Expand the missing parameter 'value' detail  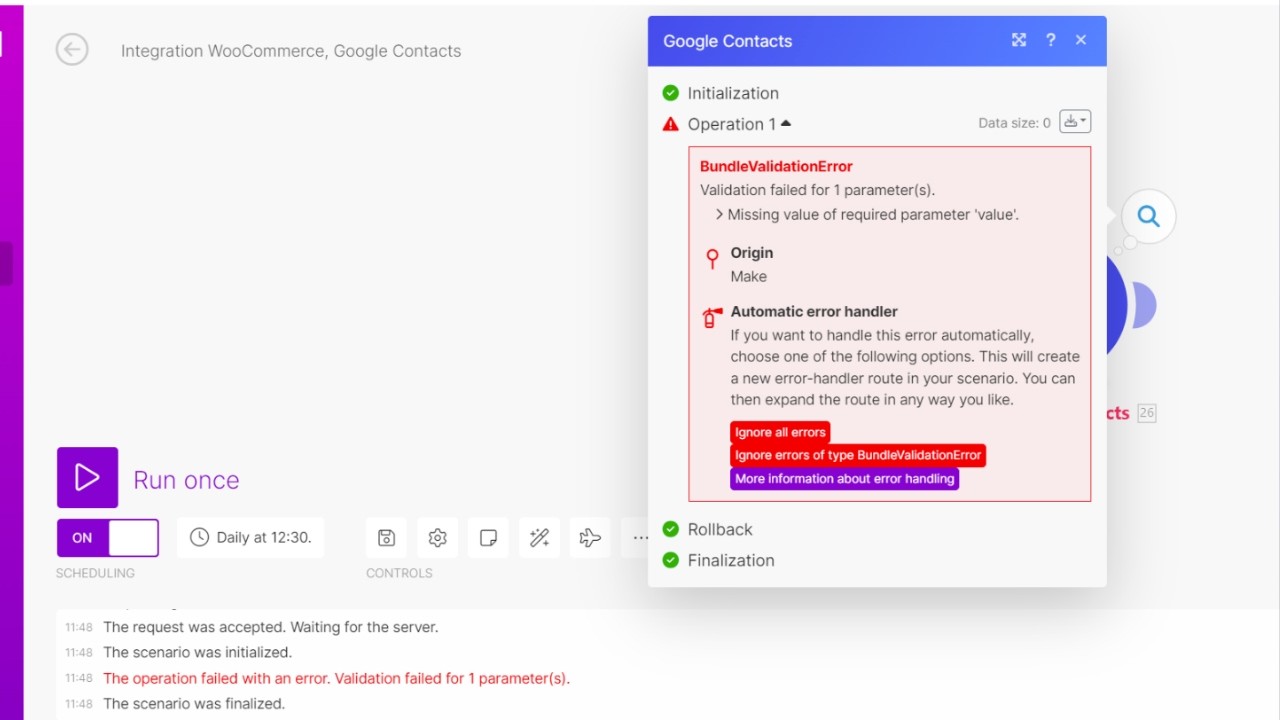pyautogui.click(x=719, y=214)
